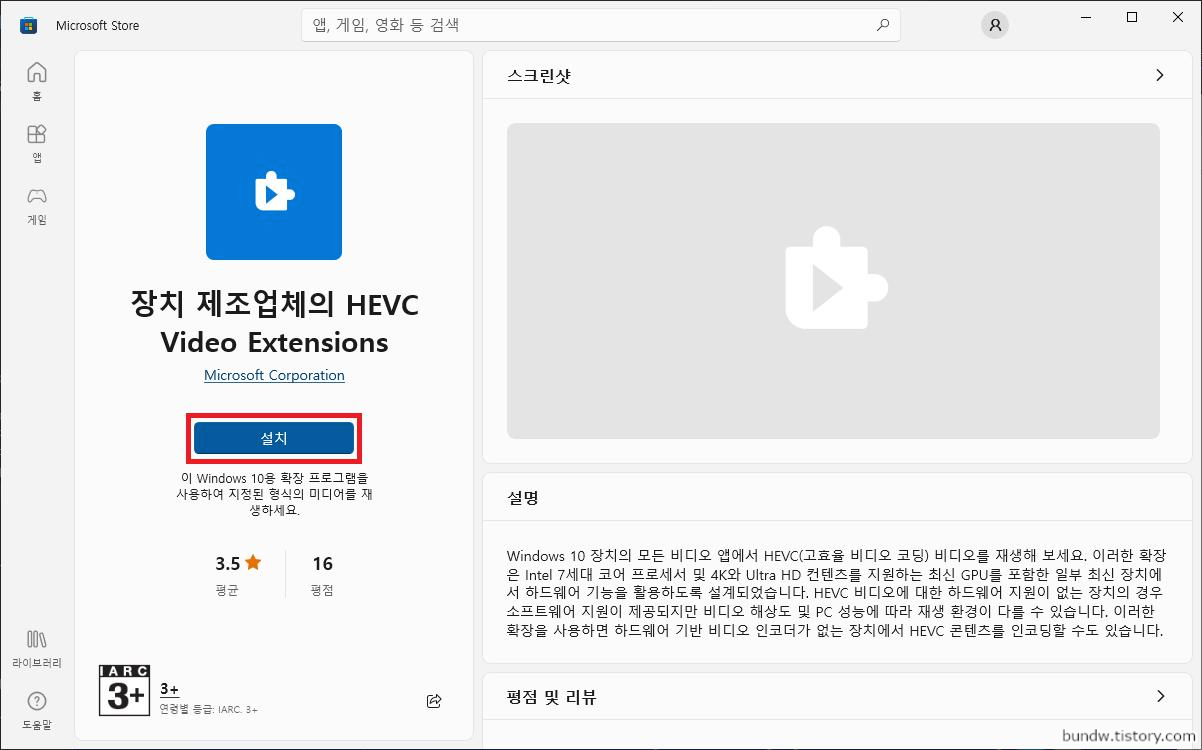Open the Apps (앱) sidebar section
The height and width of the screenshot is (750, 1202).
[37, 143]
